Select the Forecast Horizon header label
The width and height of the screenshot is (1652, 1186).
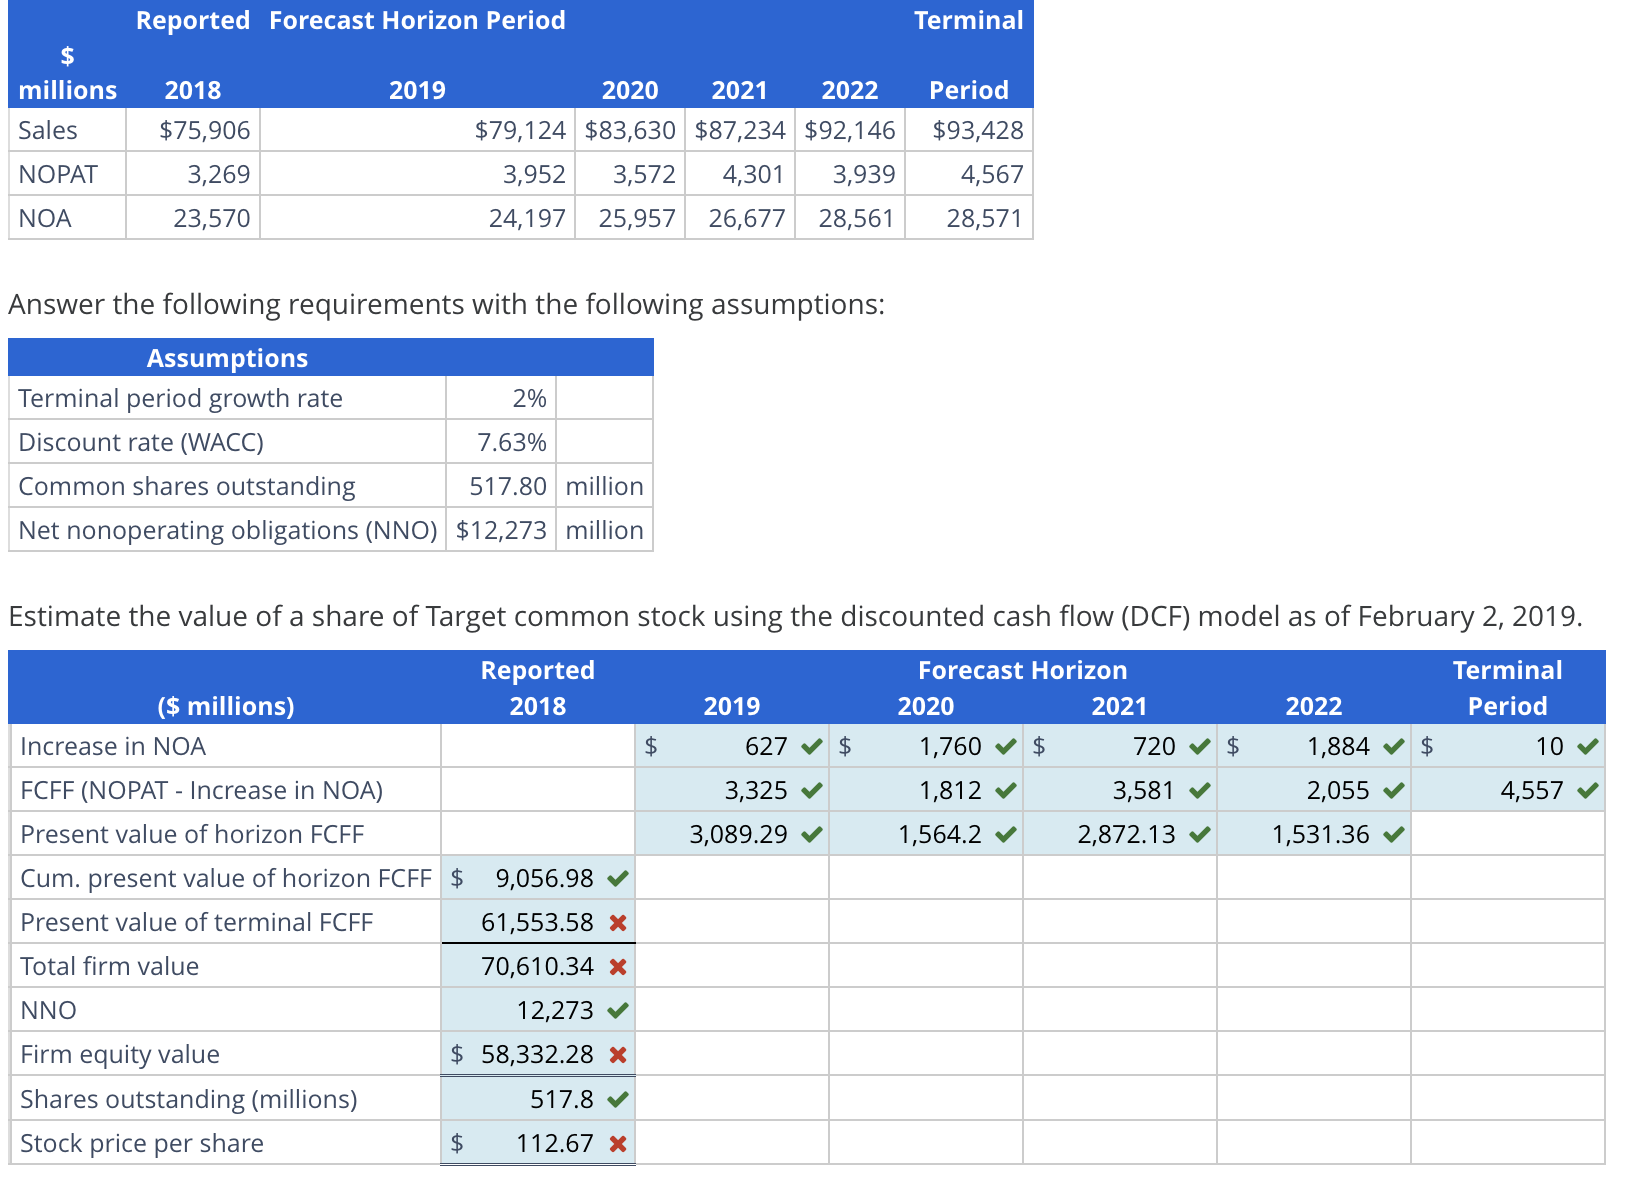pyautogui.click(x=1022, y=669)
